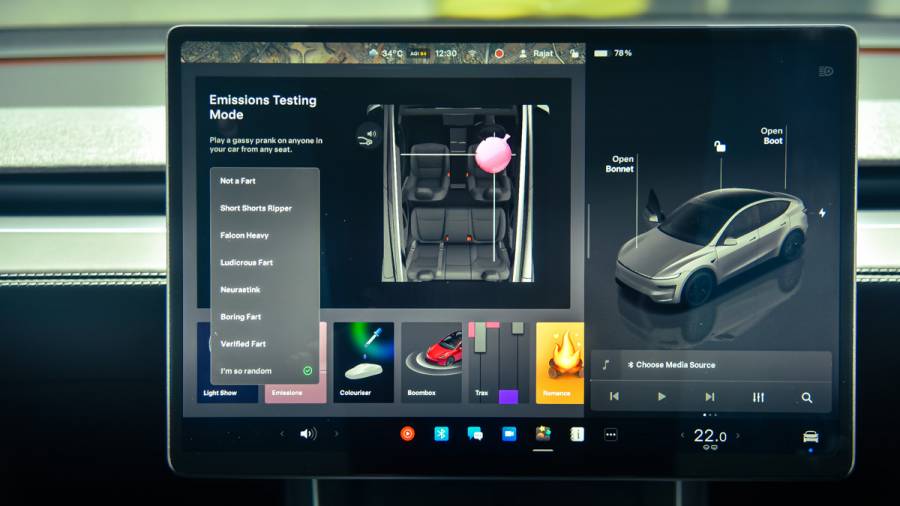Tap the unlock padlock above car

pyautogui.click(x=719, y=146)
